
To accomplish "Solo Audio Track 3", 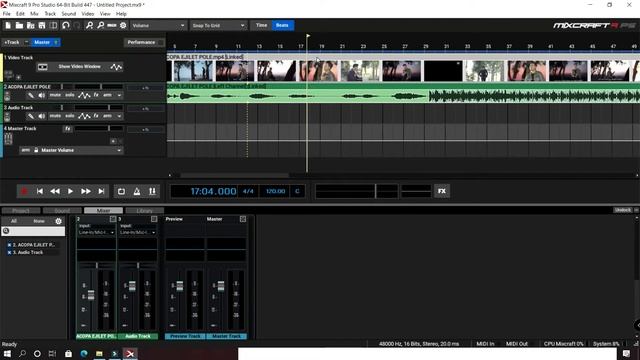I will 70,116.
